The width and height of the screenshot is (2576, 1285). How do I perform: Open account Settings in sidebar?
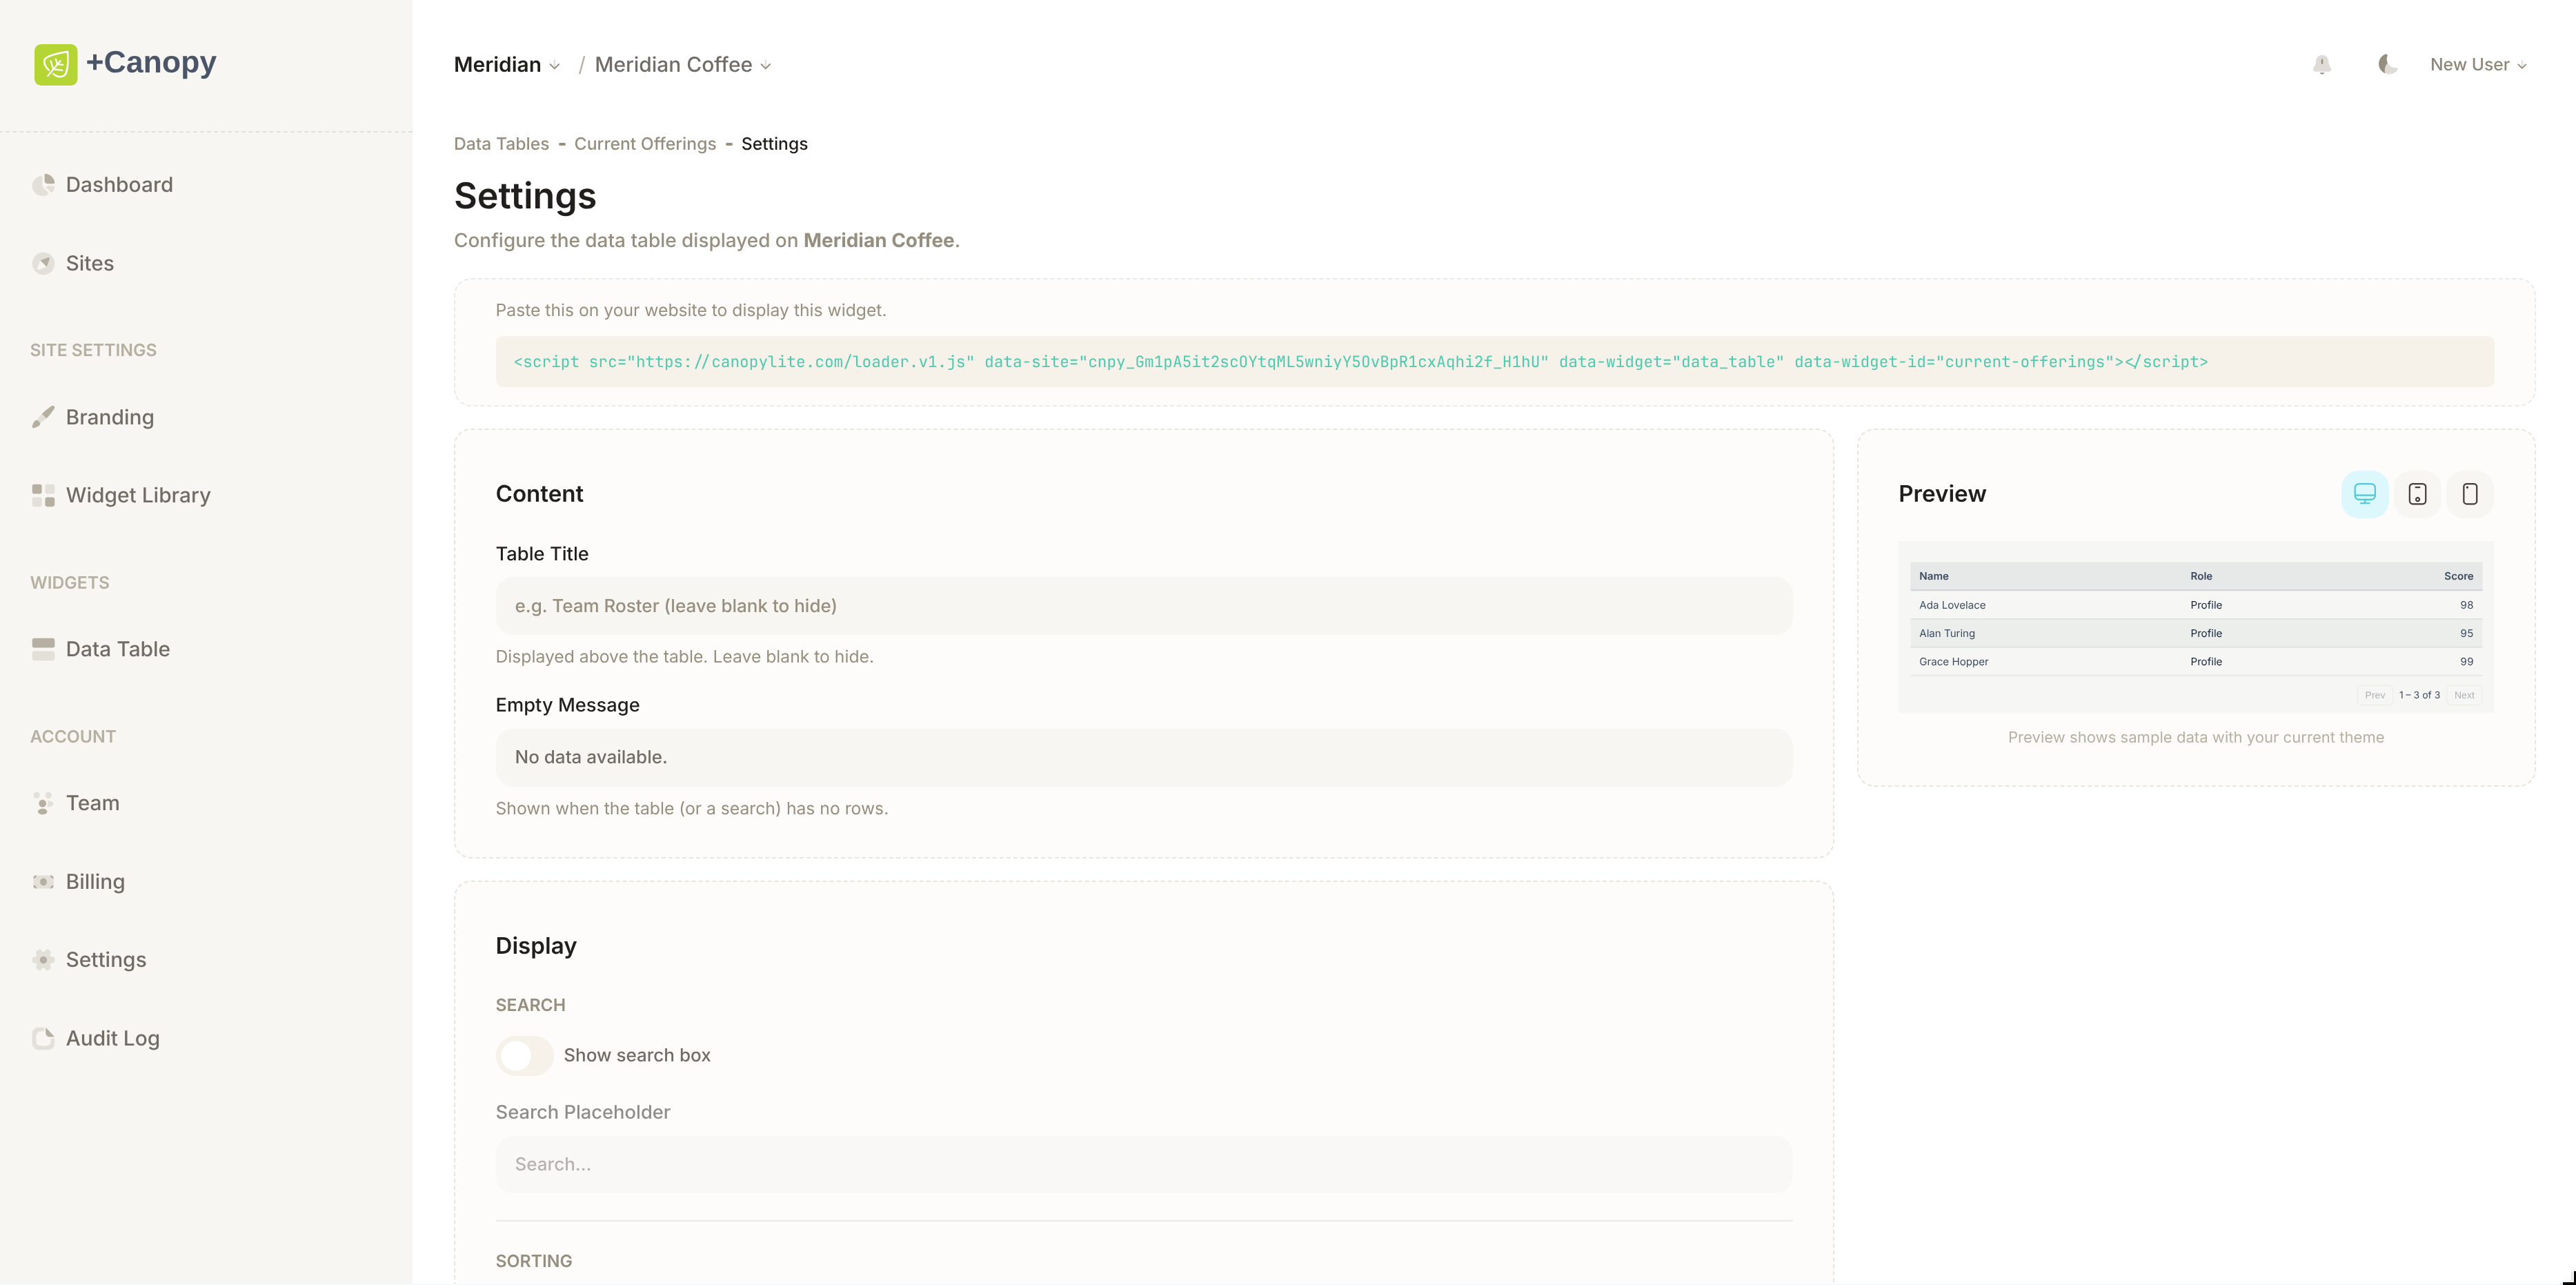click(x=106, y=959)
